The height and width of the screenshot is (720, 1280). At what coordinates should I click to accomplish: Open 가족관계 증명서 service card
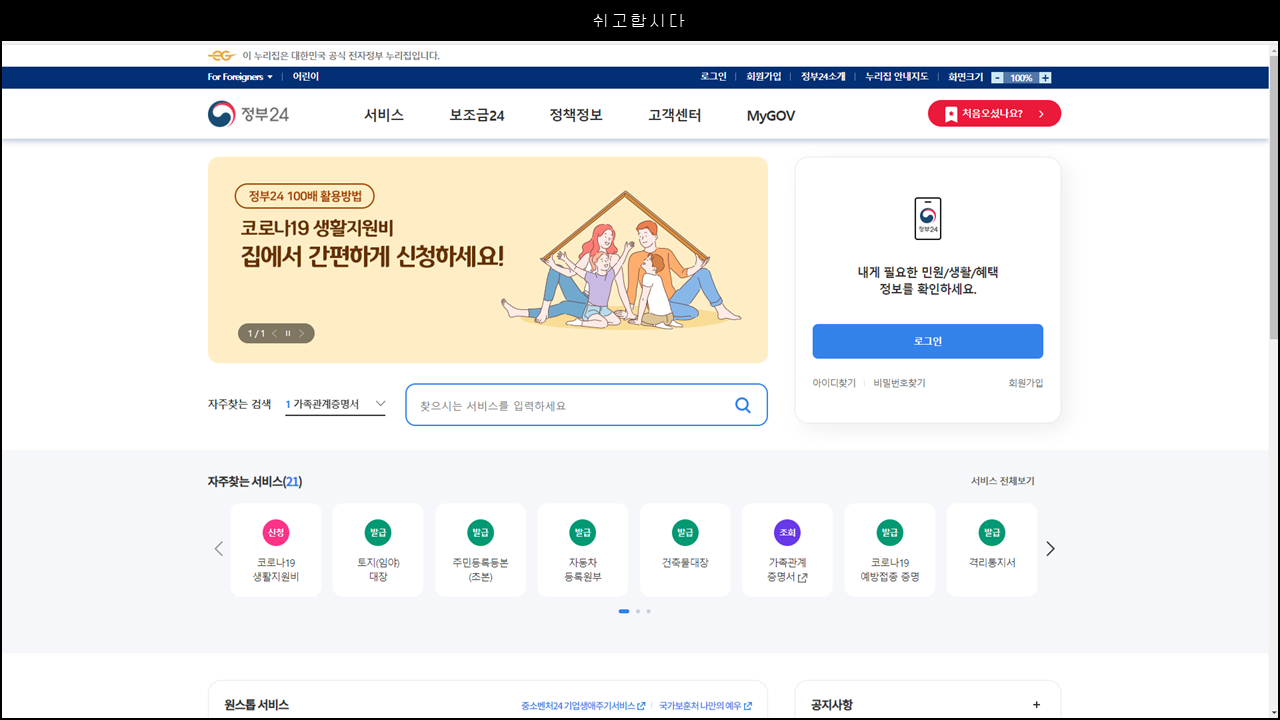(787, 550)
